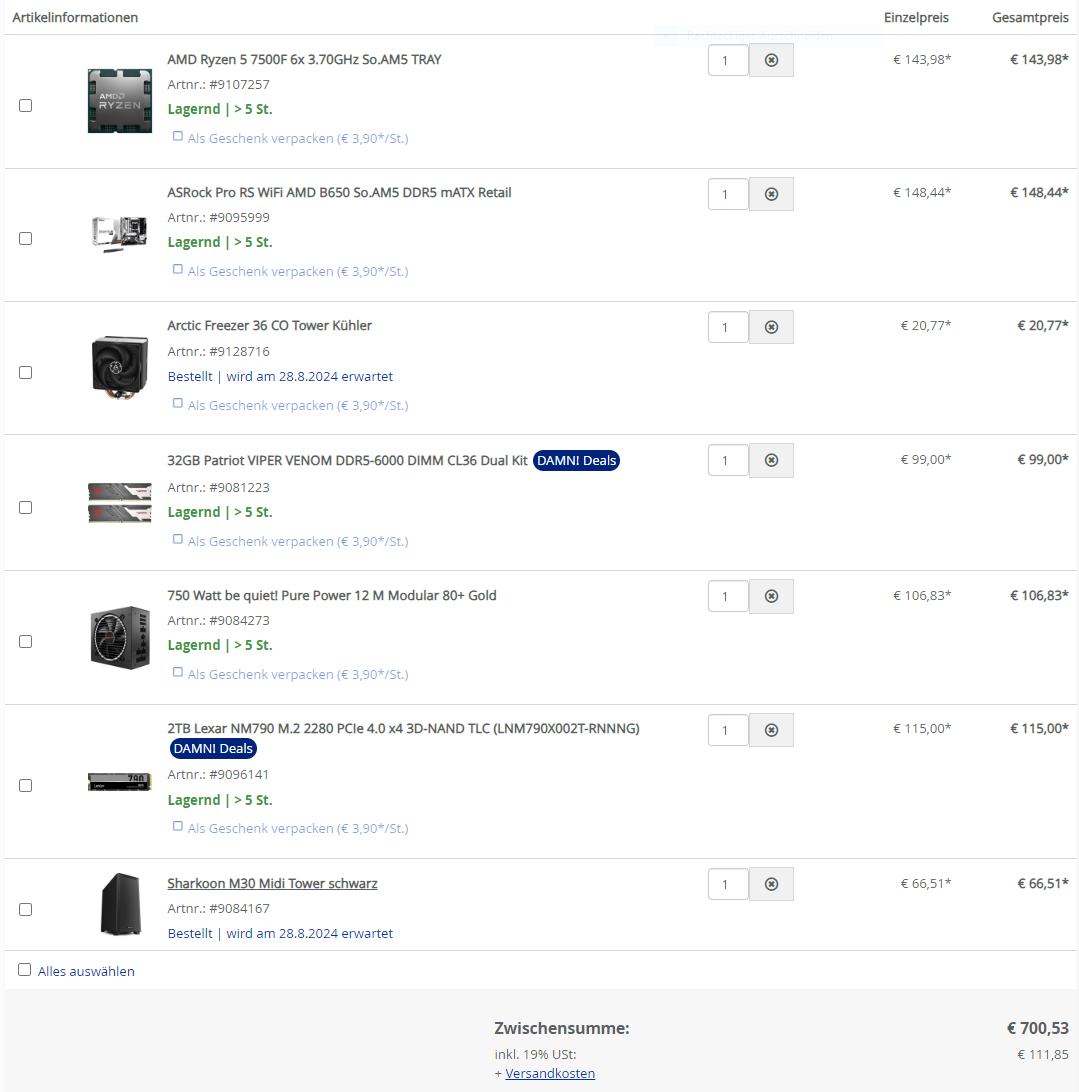Open the 32GB Patriot VIPER VENOM product link
Viewport: 1079px width, 1092px height.
pyautogui.click(x=348, y=461)
